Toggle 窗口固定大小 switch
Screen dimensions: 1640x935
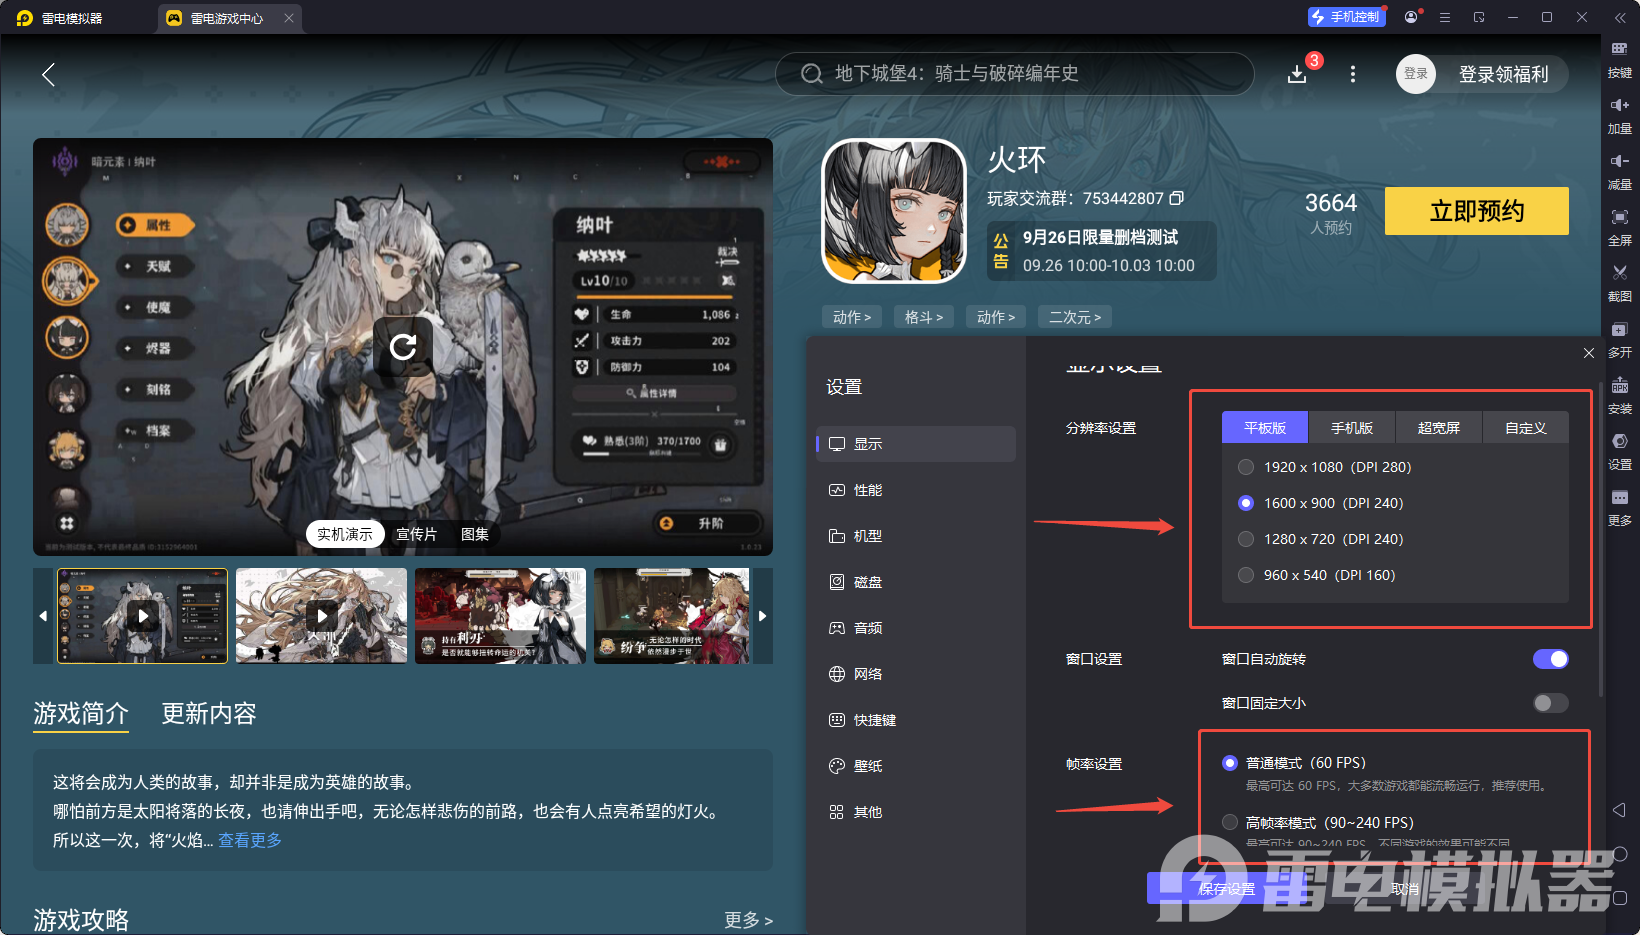(x=1551, y=703)
